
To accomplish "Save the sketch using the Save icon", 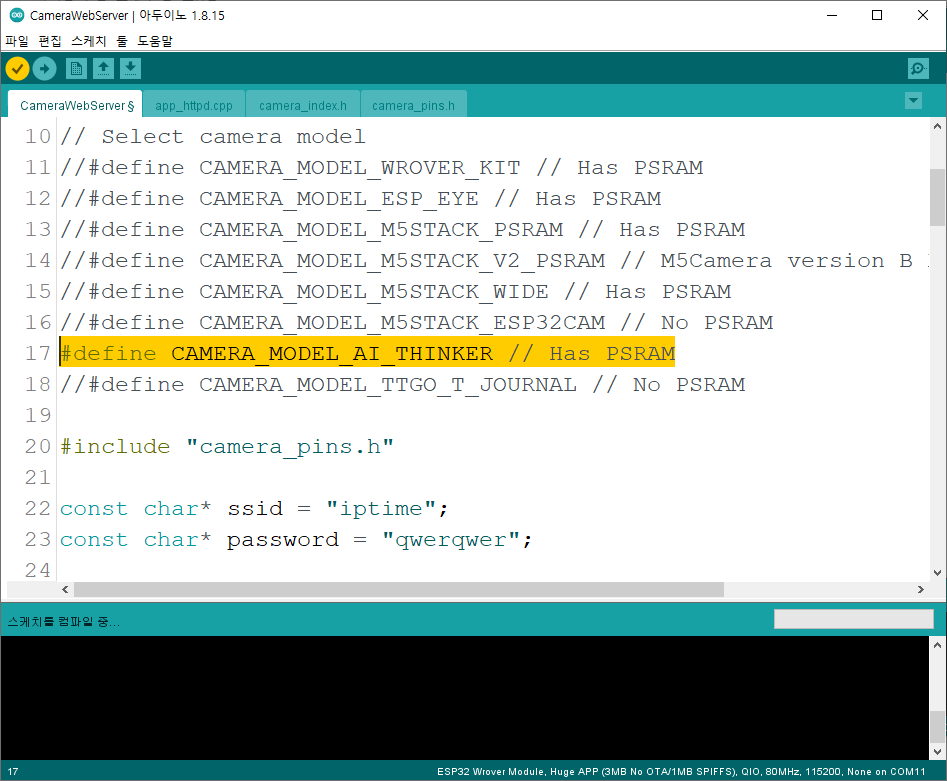I will [x=132, y=68].
